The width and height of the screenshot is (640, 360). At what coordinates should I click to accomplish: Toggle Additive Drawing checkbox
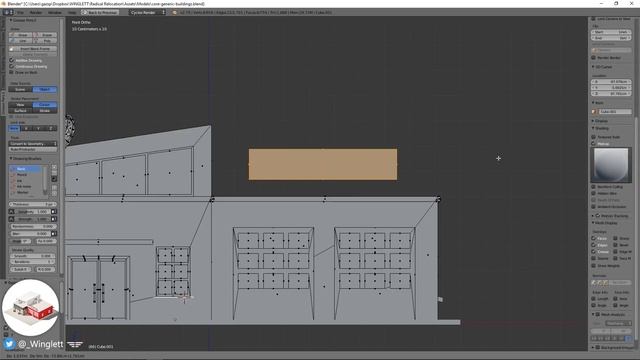(11, 60)
